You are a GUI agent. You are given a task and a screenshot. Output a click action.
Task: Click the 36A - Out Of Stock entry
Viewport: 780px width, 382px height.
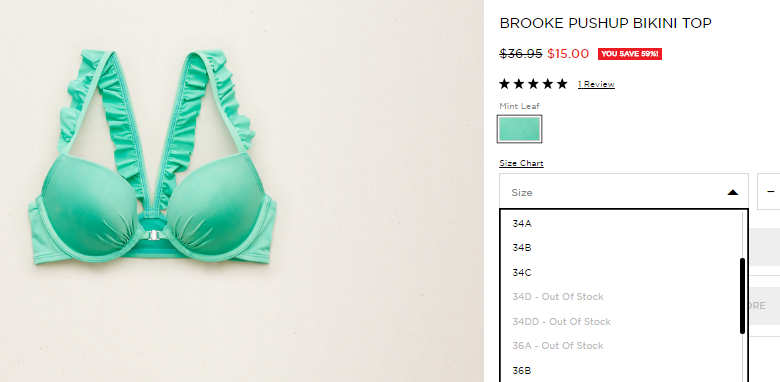[x=621, y=346]
